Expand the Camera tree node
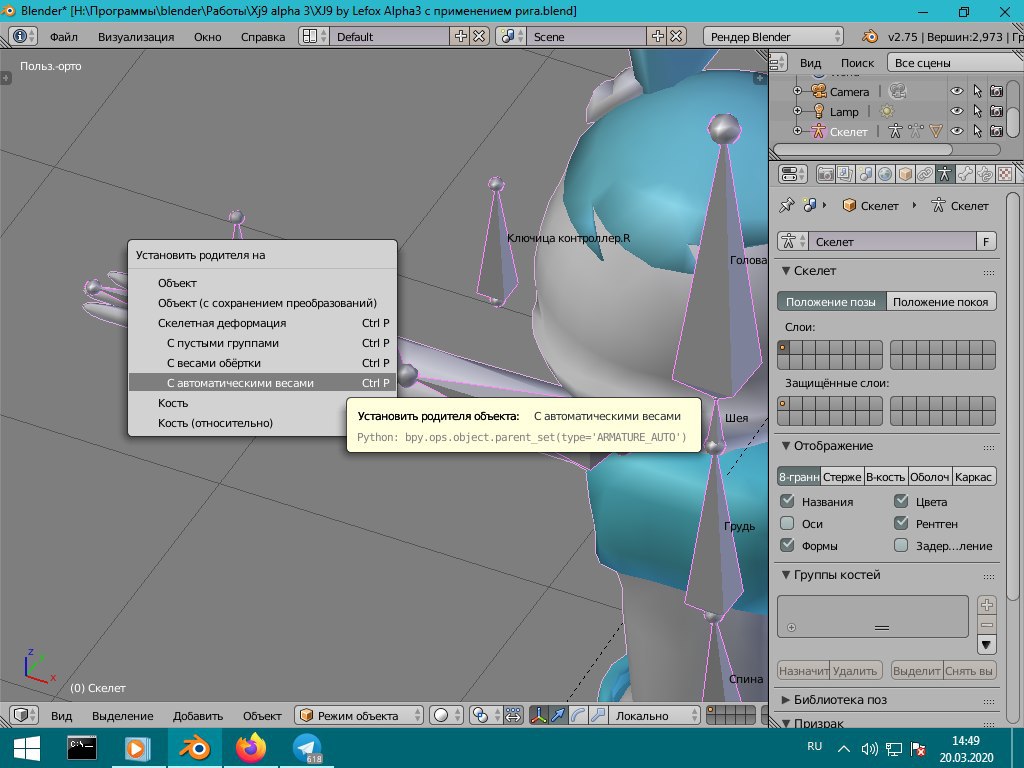The width and height of the screenshot is (1024, 768). pos(797,91)
